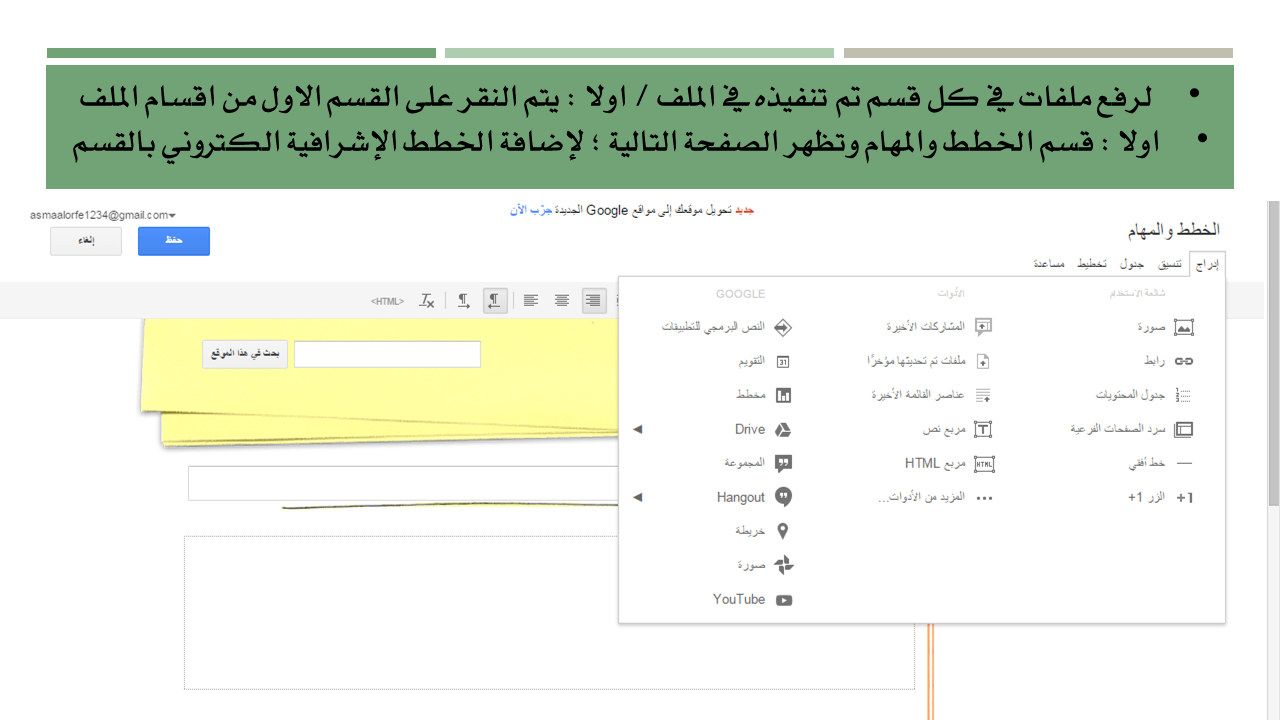Click the Cancel (إلغاء) button
This screenshot has height=720, width=1280.
(86, 241)
